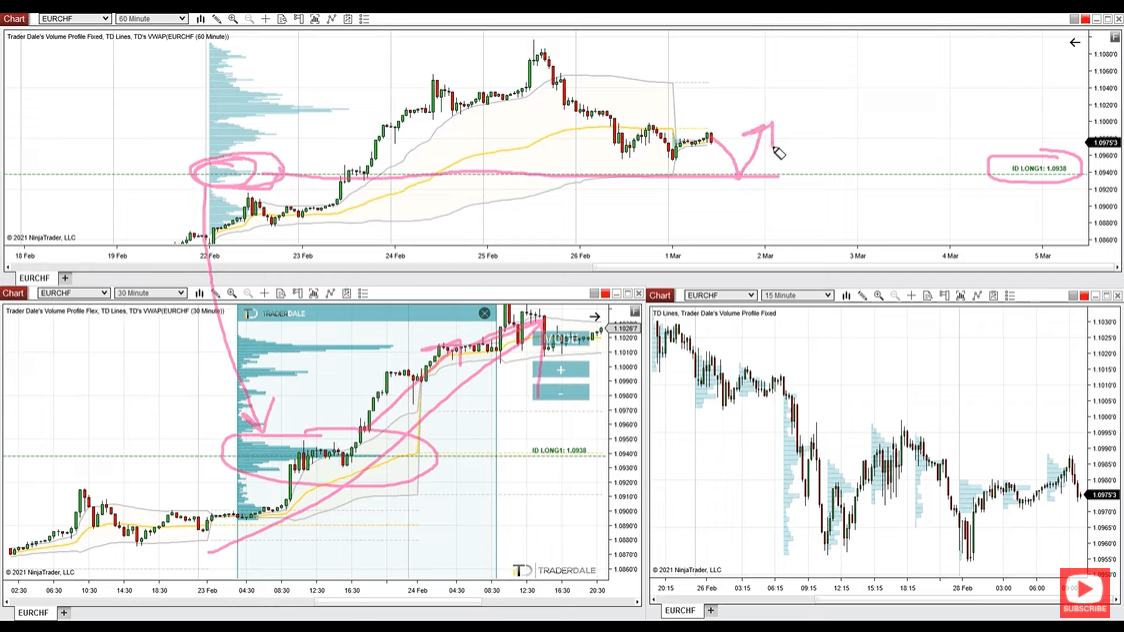Open Chart menu of the 30 Minute window
Screen dimensions: 1124x632
coord(14,293)
